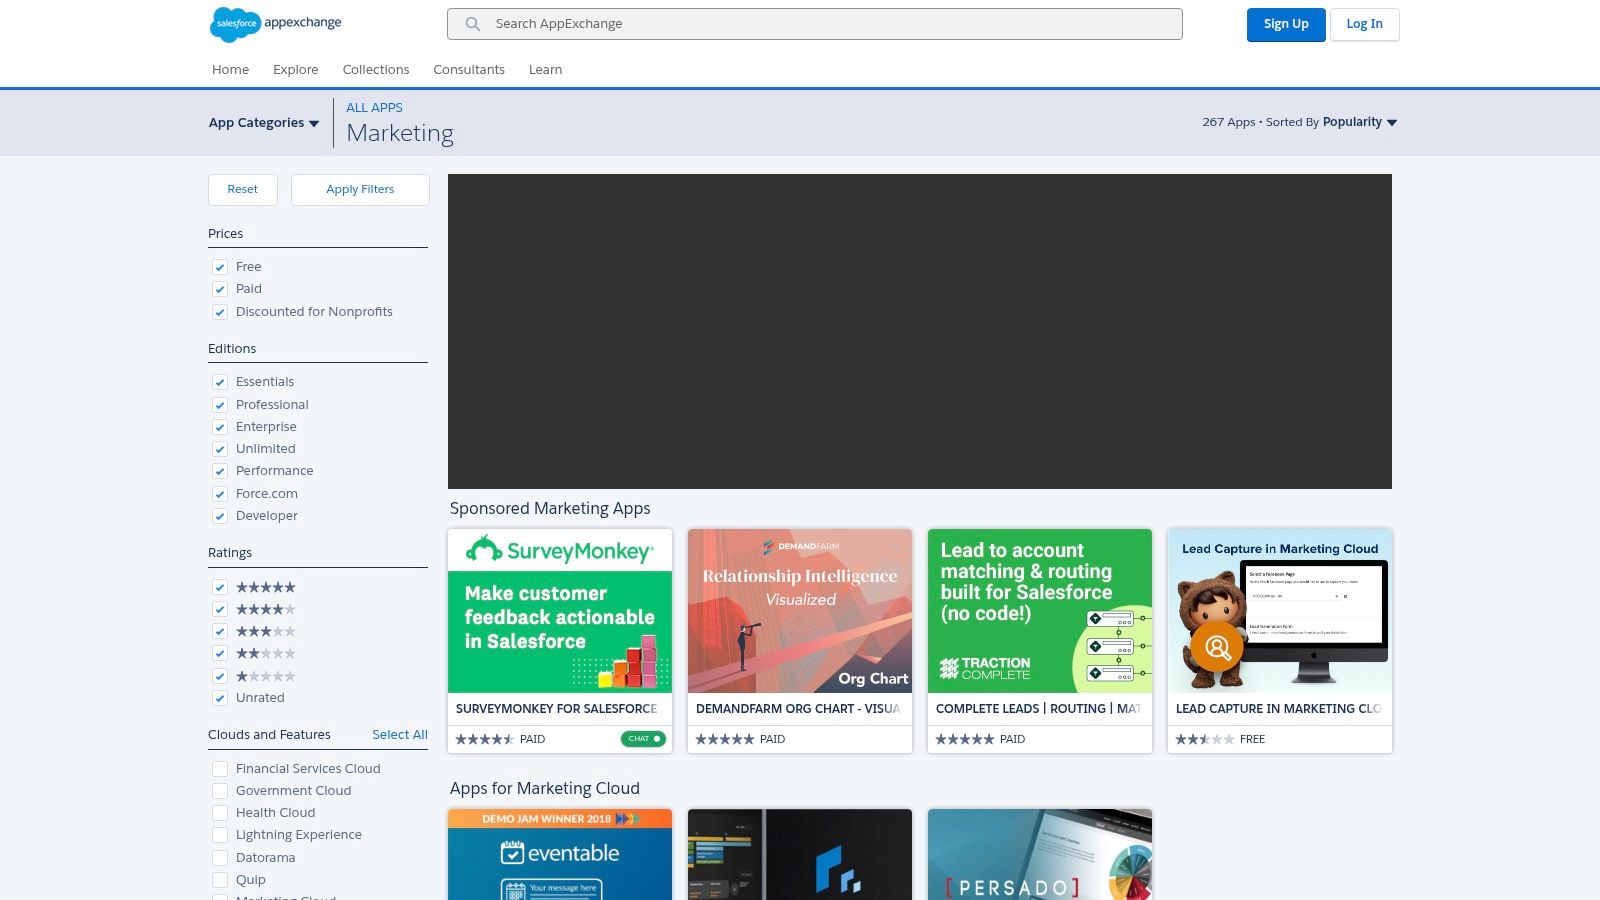The width and height of the screenshot is (1600, 900).
Task: Toggle the Performance edition checkbox
Action: point(220,471)
